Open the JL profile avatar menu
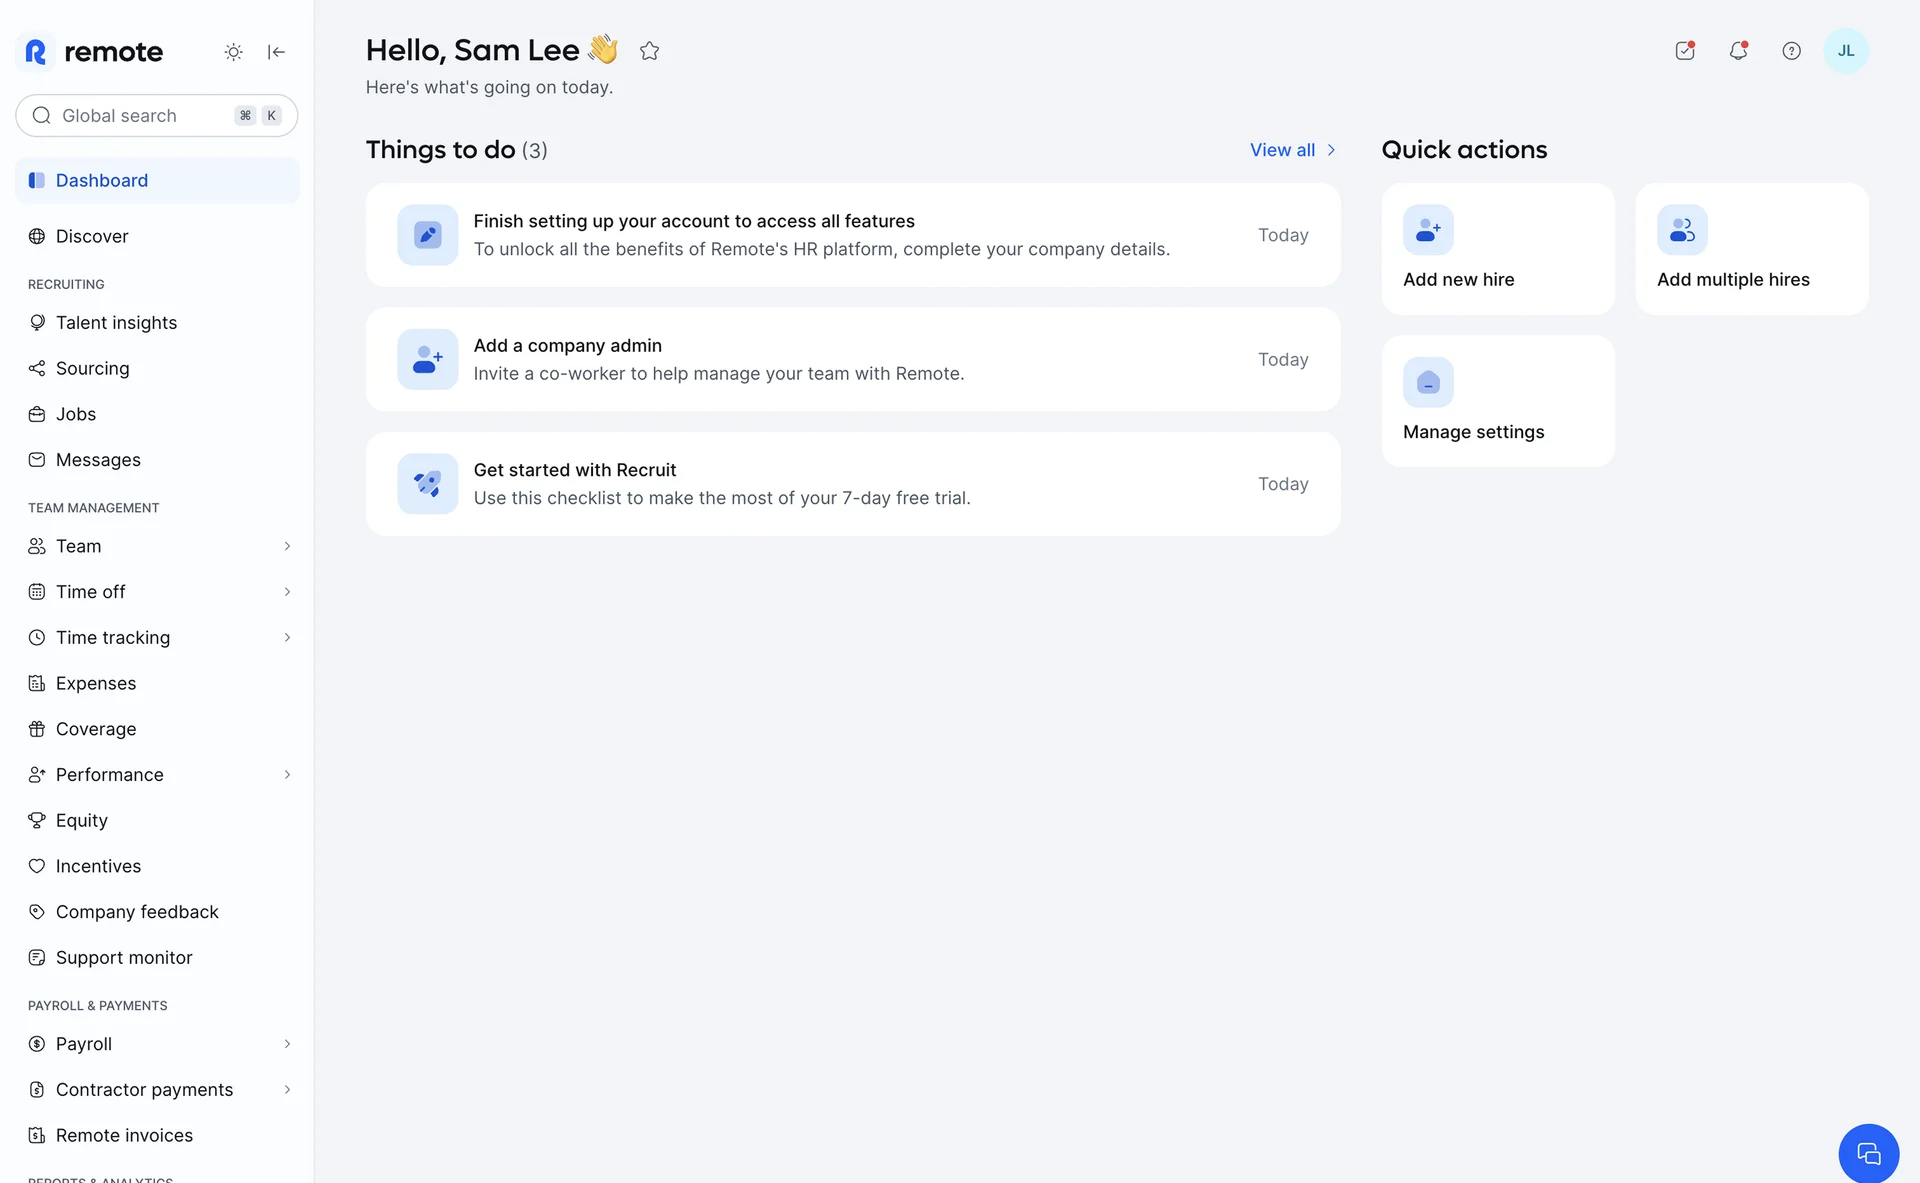The width and height of the screenshot is (1920, 1183). click(1846, 51)
